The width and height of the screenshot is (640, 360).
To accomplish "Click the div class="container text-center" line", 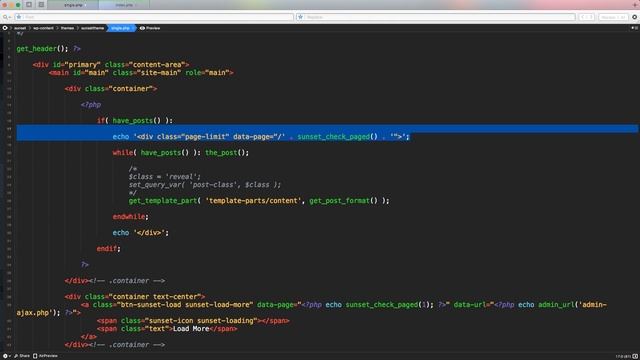I will pyautogui.click(x=135, y=297).
